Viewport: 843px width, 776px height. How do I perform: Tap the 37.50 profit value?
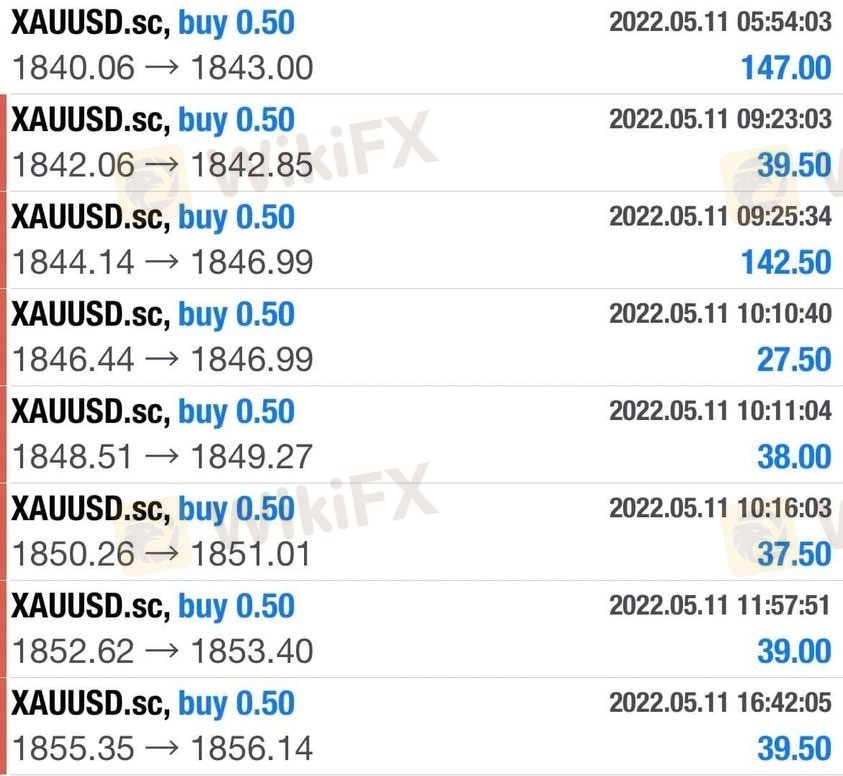click(794, 554)
